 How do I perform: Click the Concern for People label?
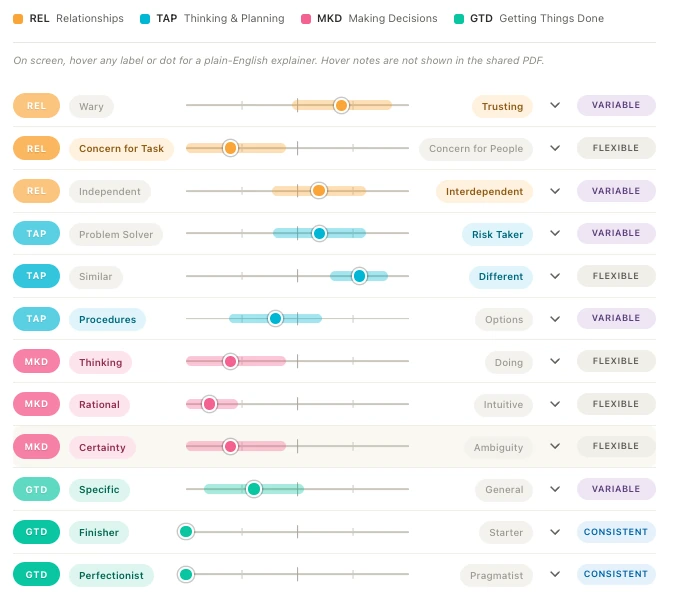(x=476, y=149)
